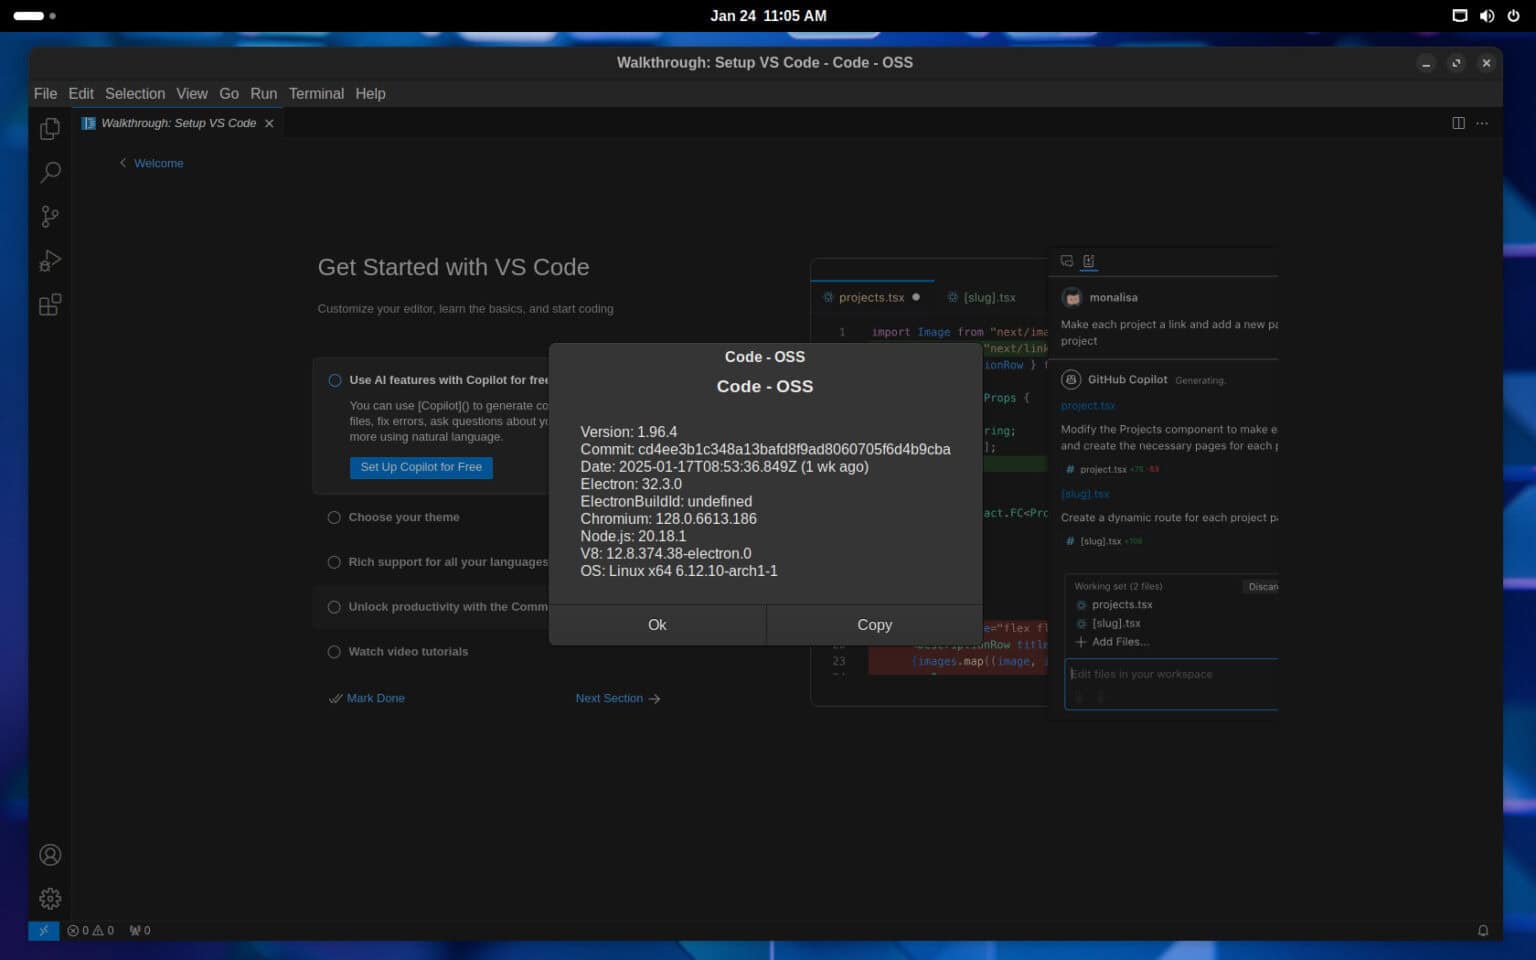Click Set Up Copilot for Free

click(421, 467)
